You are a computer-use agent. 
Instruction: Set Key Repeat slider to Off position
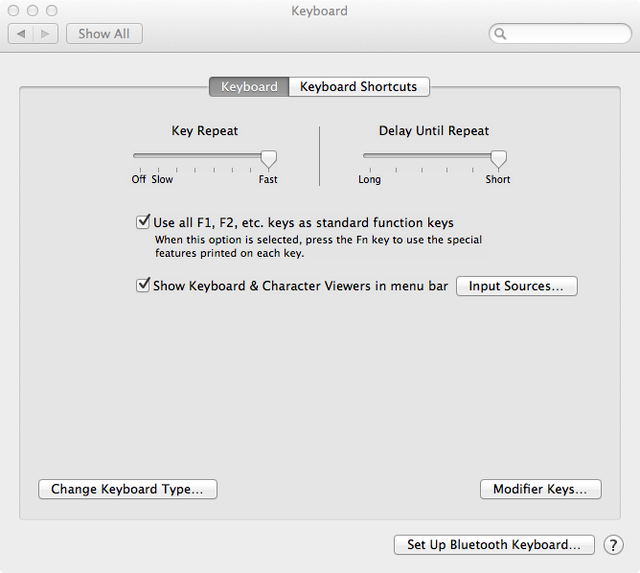tap(137, 157)
